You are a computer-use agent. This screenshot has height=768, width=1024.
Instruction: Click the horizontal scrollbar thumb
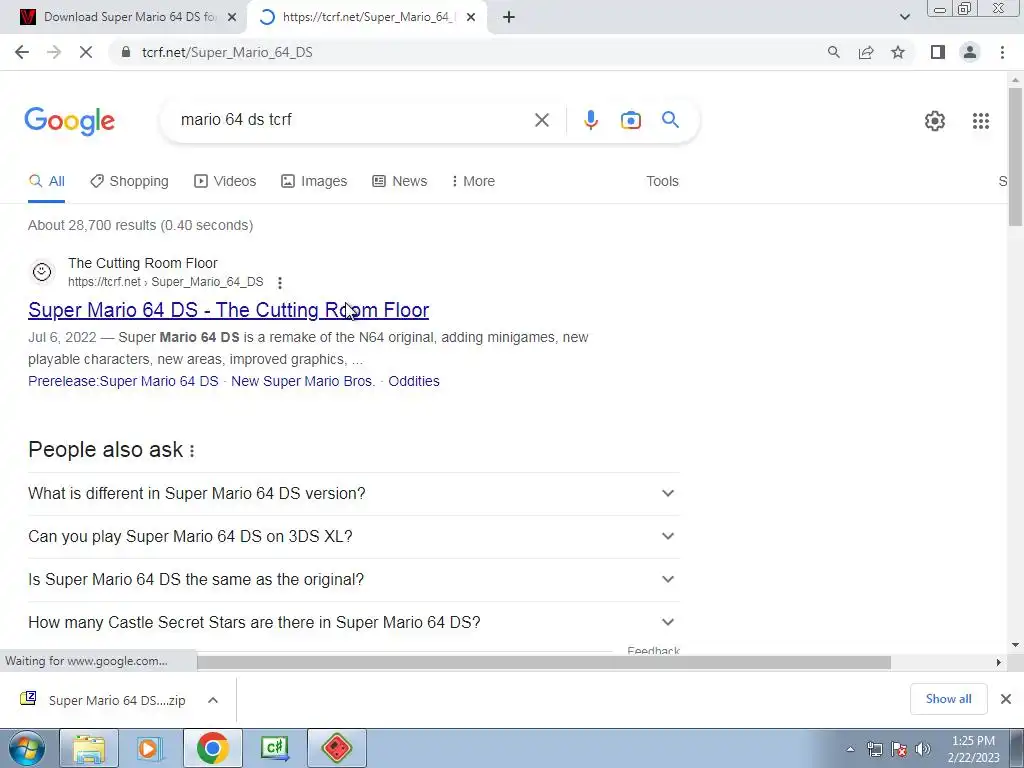pyautogui.click(x=544, y=663)
